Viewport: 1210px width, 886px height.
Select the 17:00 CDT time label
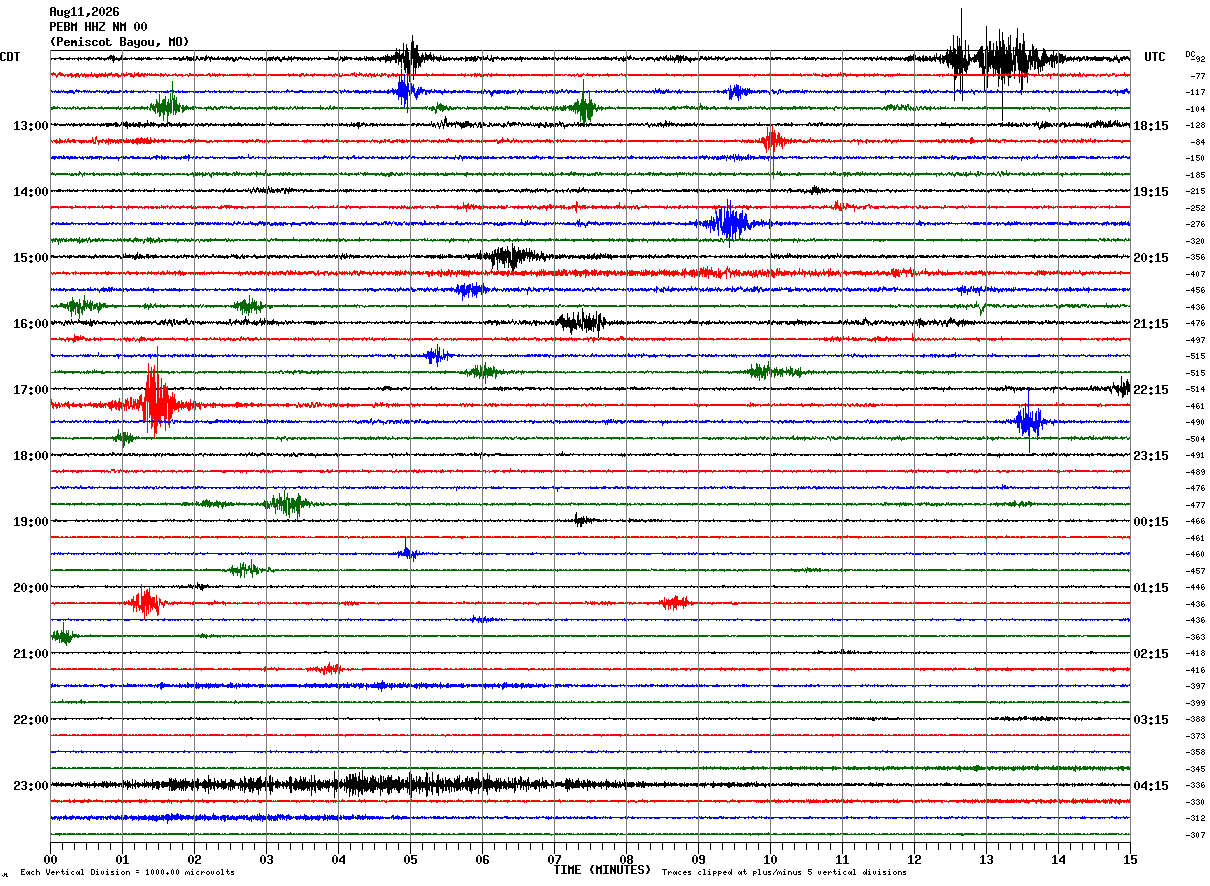click(x=31, y=390)
